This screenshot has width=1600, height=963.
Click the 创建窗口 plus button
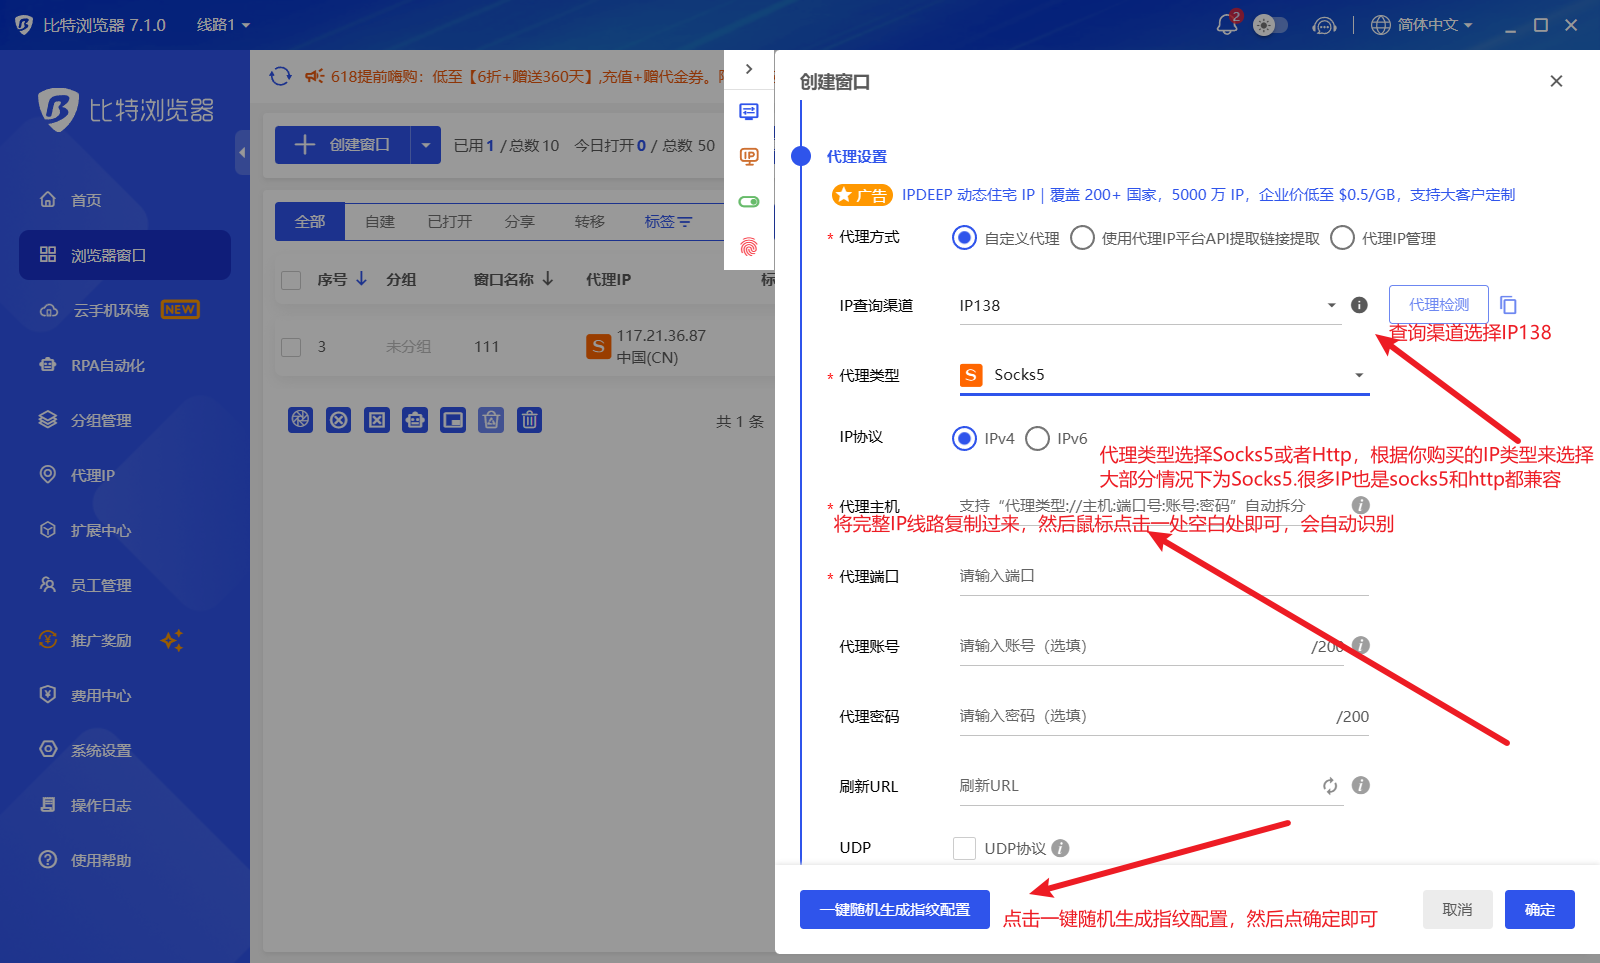click(x=342, y=145)
